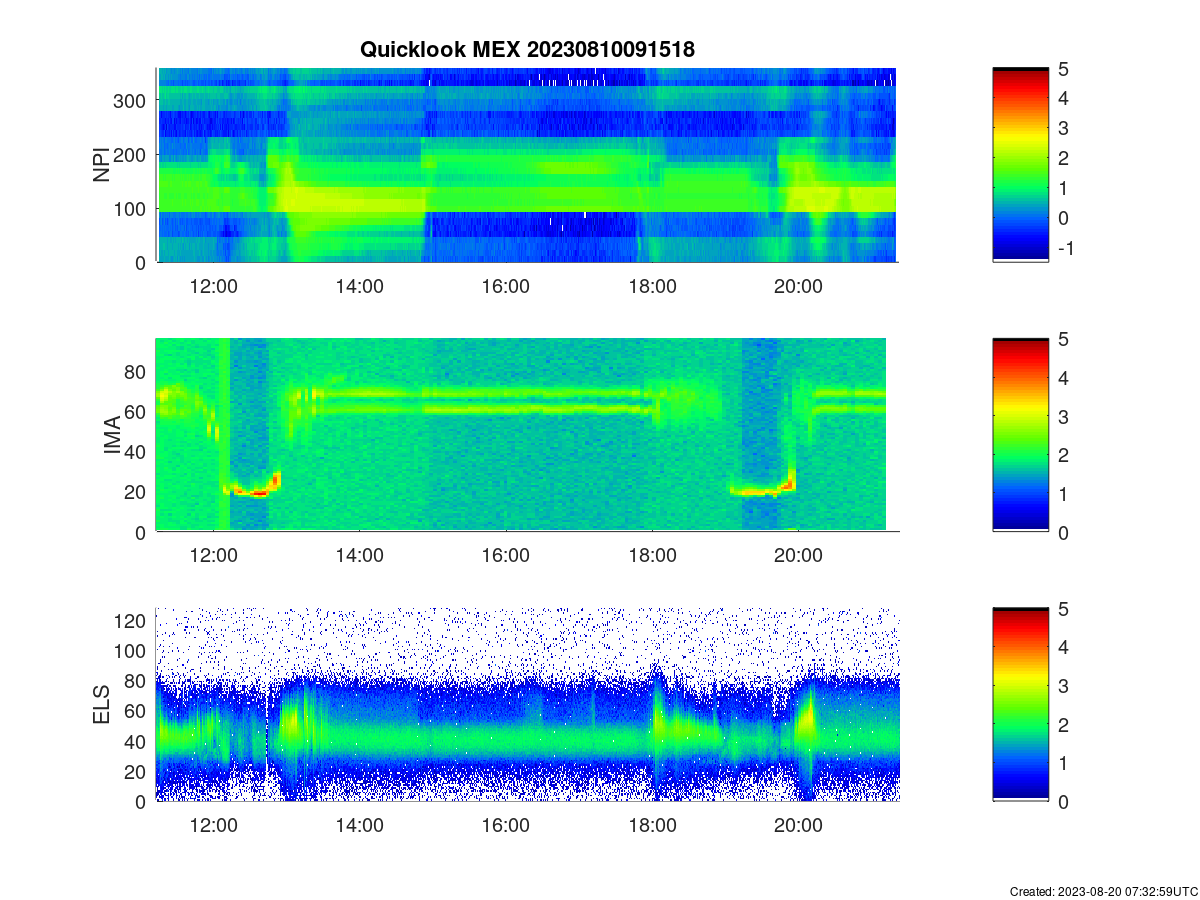
Task: Click the 16:00 tick under IMA plot
Action: (505, 556)
